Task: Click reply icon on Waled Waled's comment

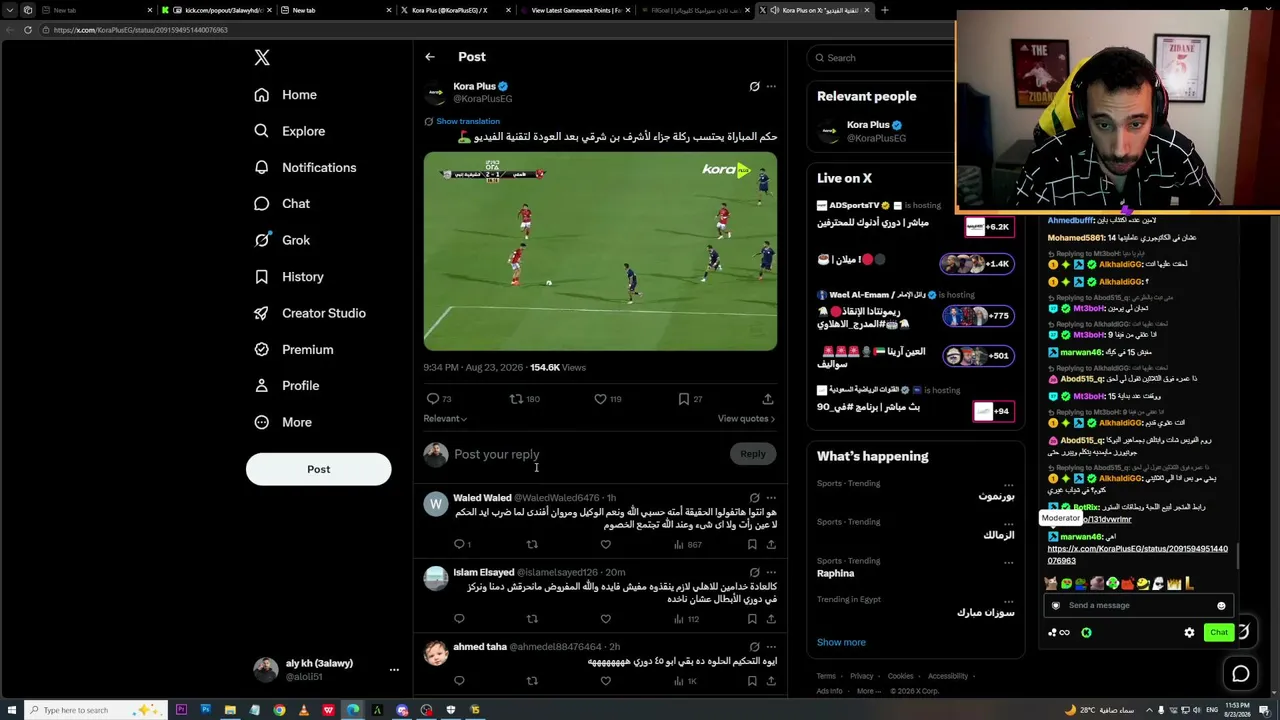Action: [462, 545]
